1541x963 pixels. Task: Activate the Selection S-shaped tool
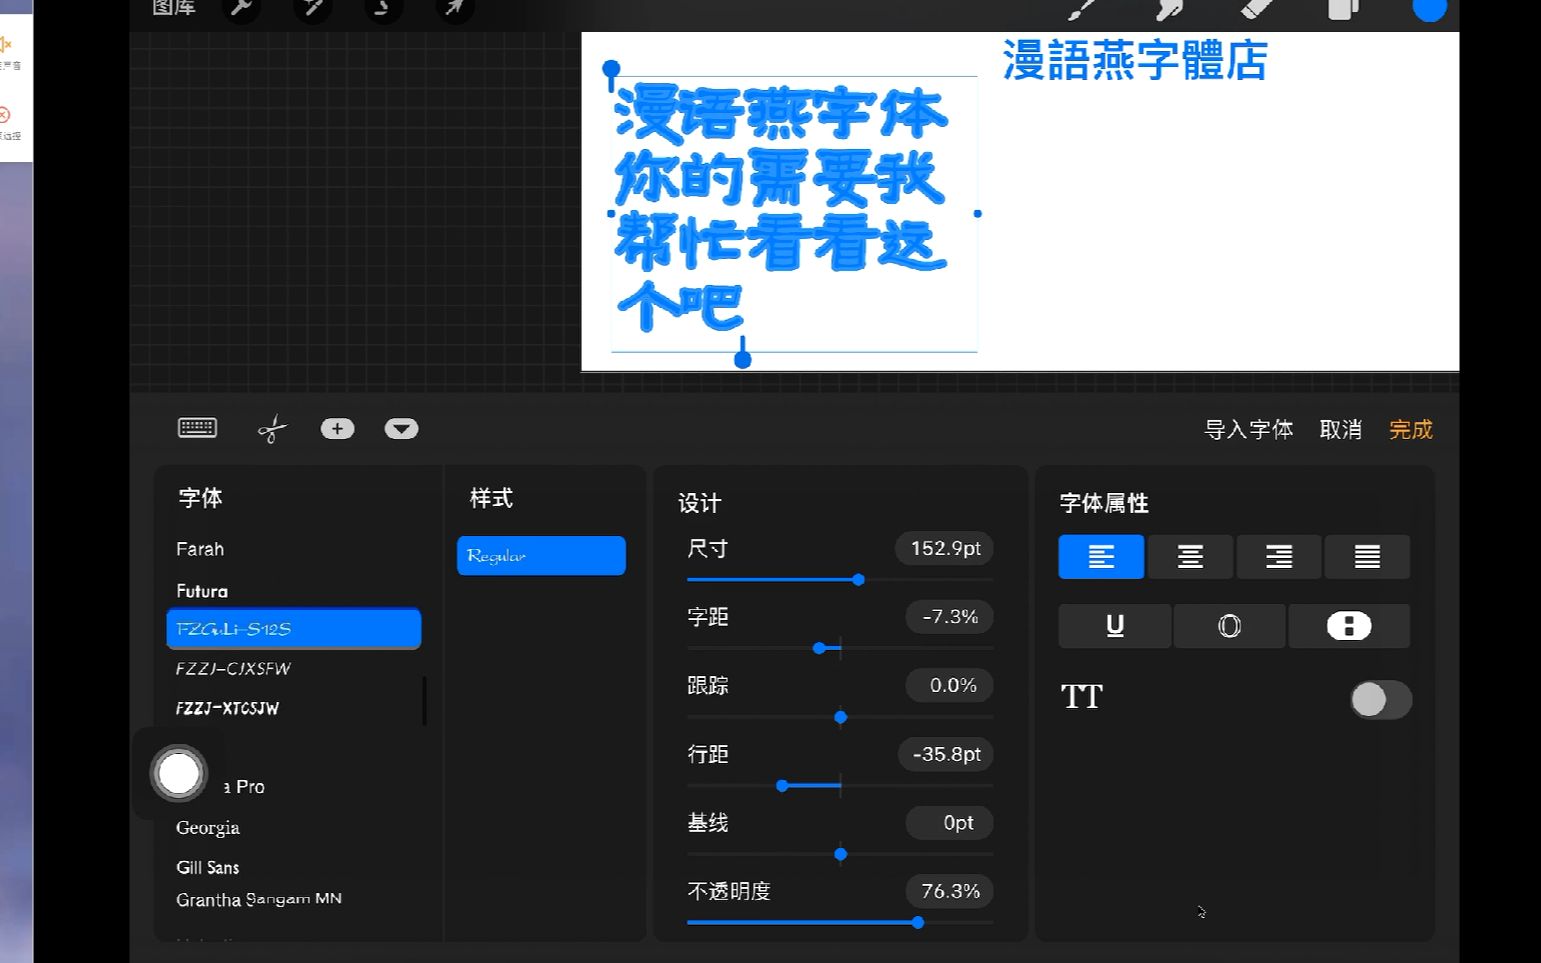coord(383,9)
